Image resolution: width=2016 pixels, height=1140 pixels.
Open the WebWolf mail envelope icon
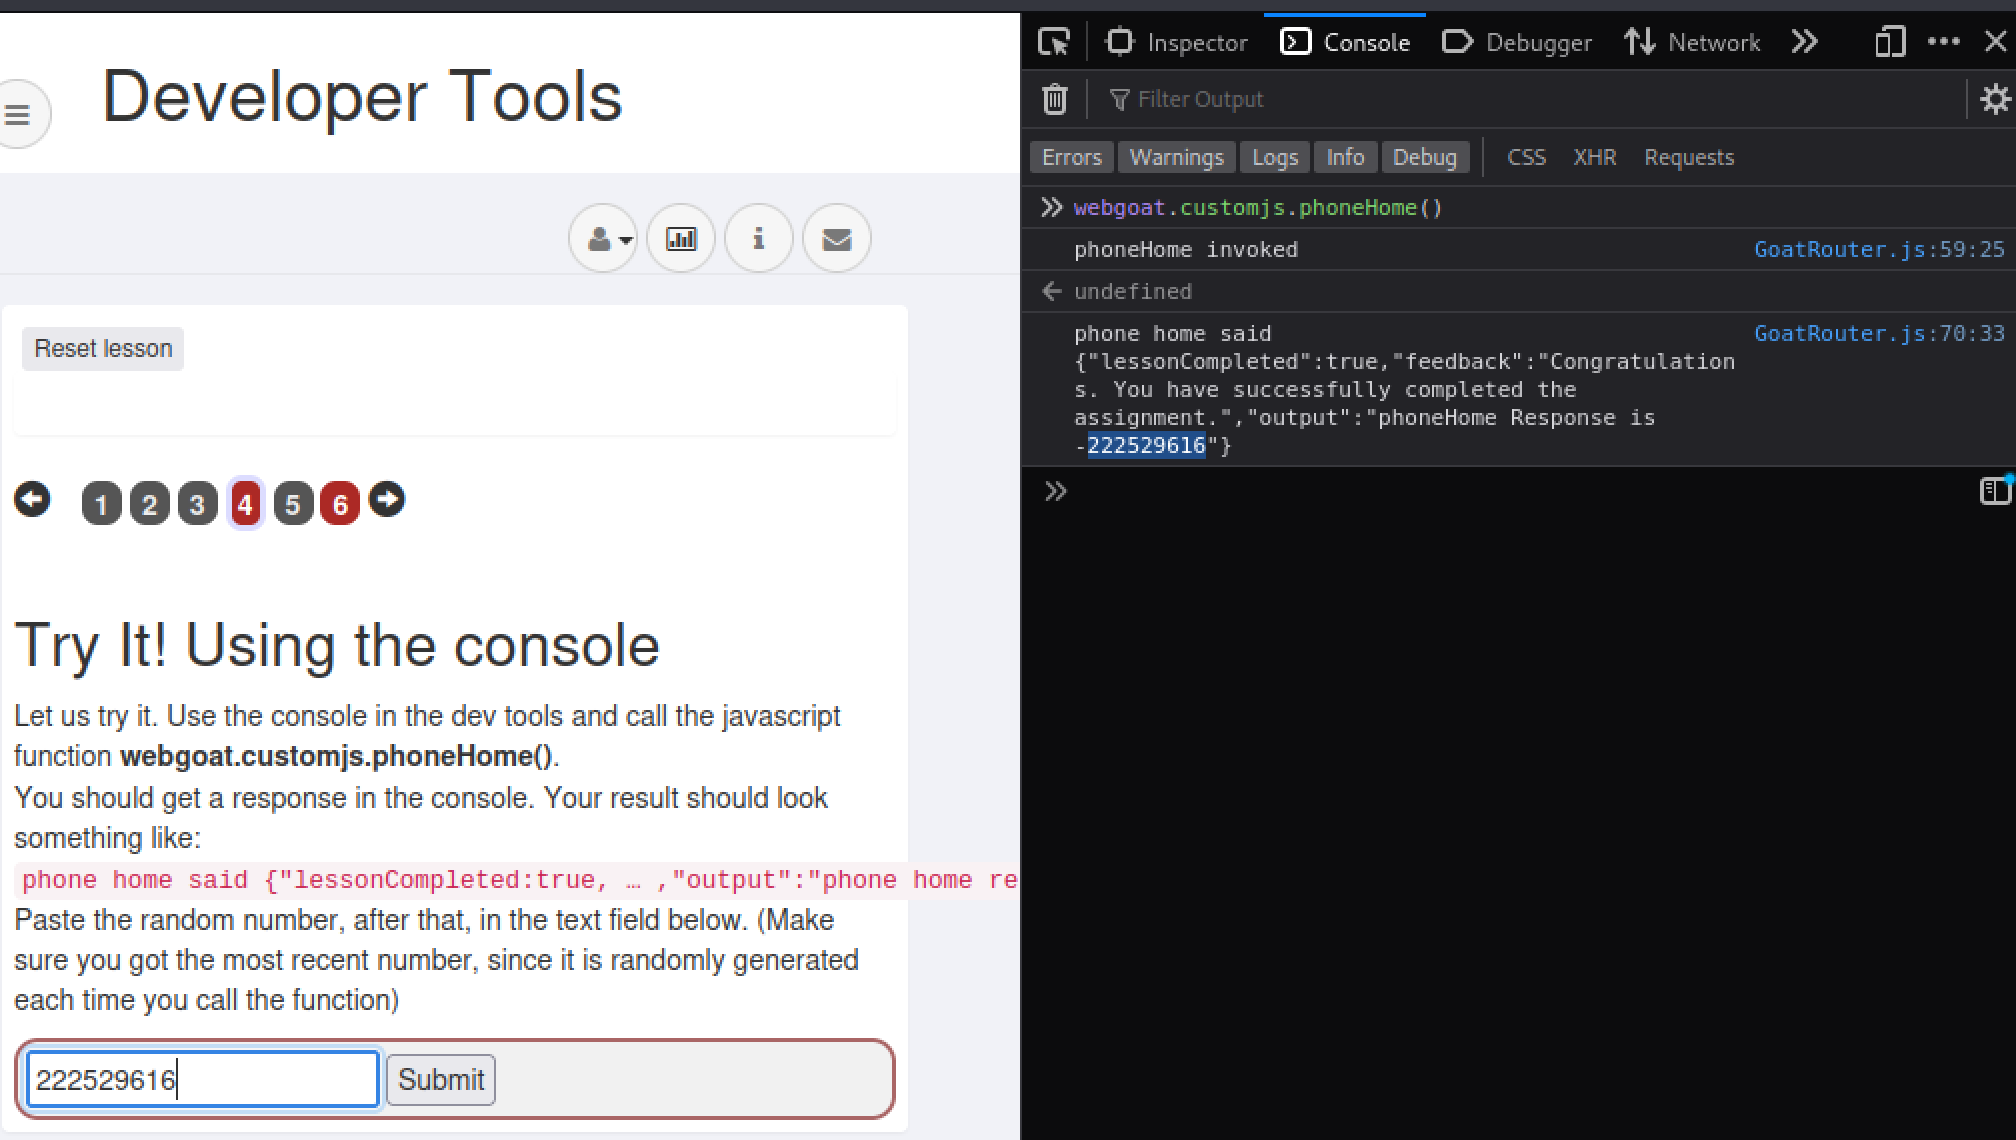837,239
